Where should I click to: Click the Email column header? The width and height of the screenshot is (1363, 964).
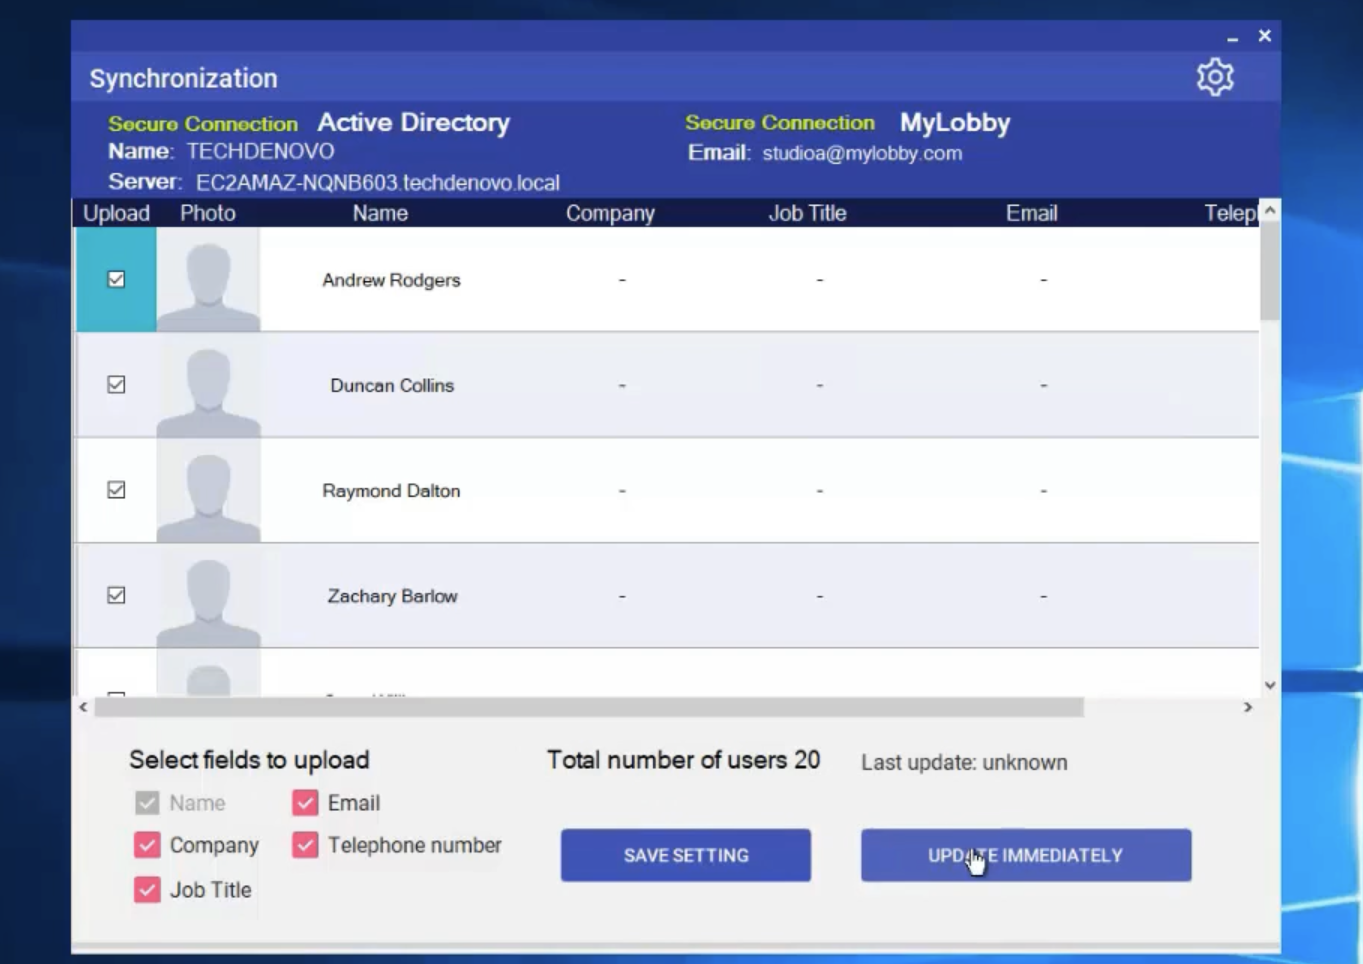1032,212
